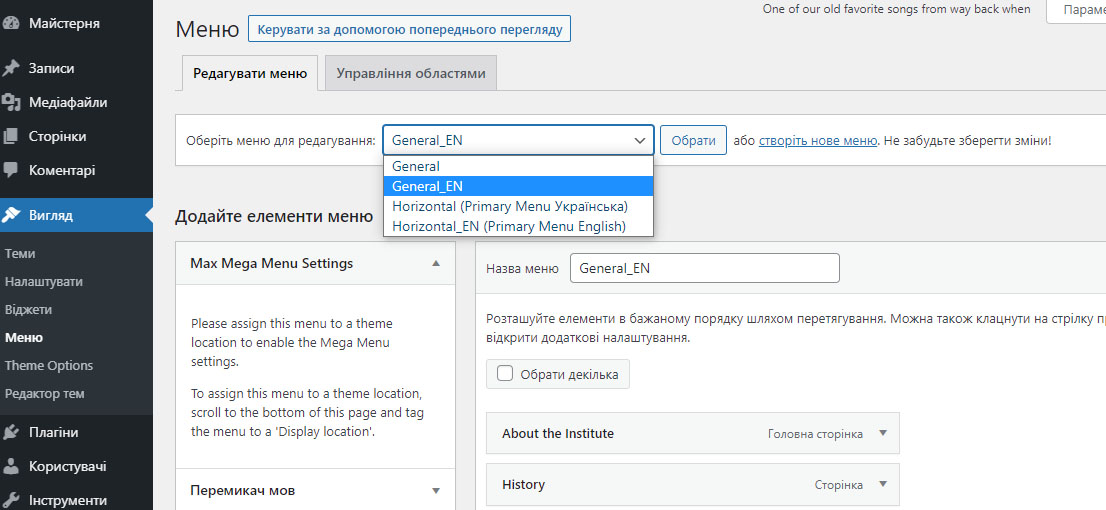Screen dimensions: 1106x510
Task: Click the Коментарі speech bubble icon
Action: (x=11, y=170)
